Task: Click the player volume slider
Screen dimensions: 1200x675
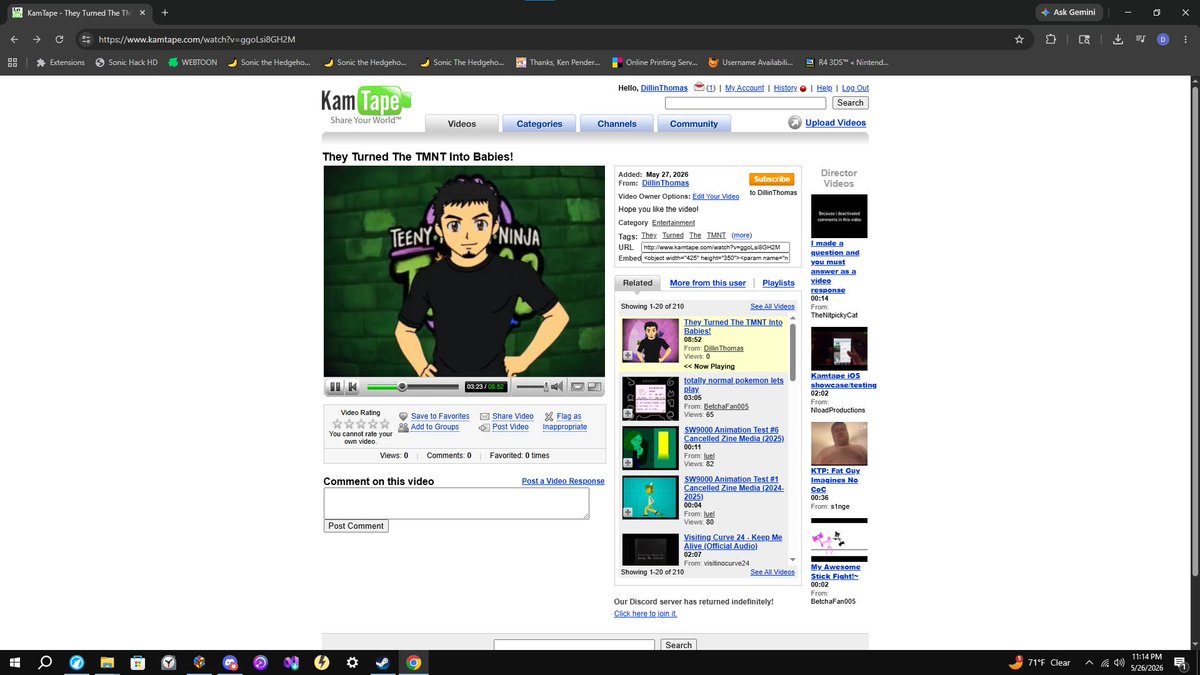Action: coord(530,387)
